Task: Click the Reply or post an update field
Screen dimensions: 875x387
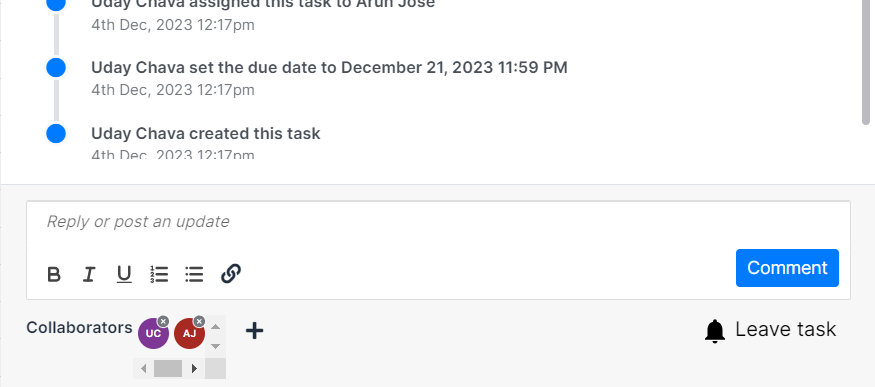Action: point(438,222)
